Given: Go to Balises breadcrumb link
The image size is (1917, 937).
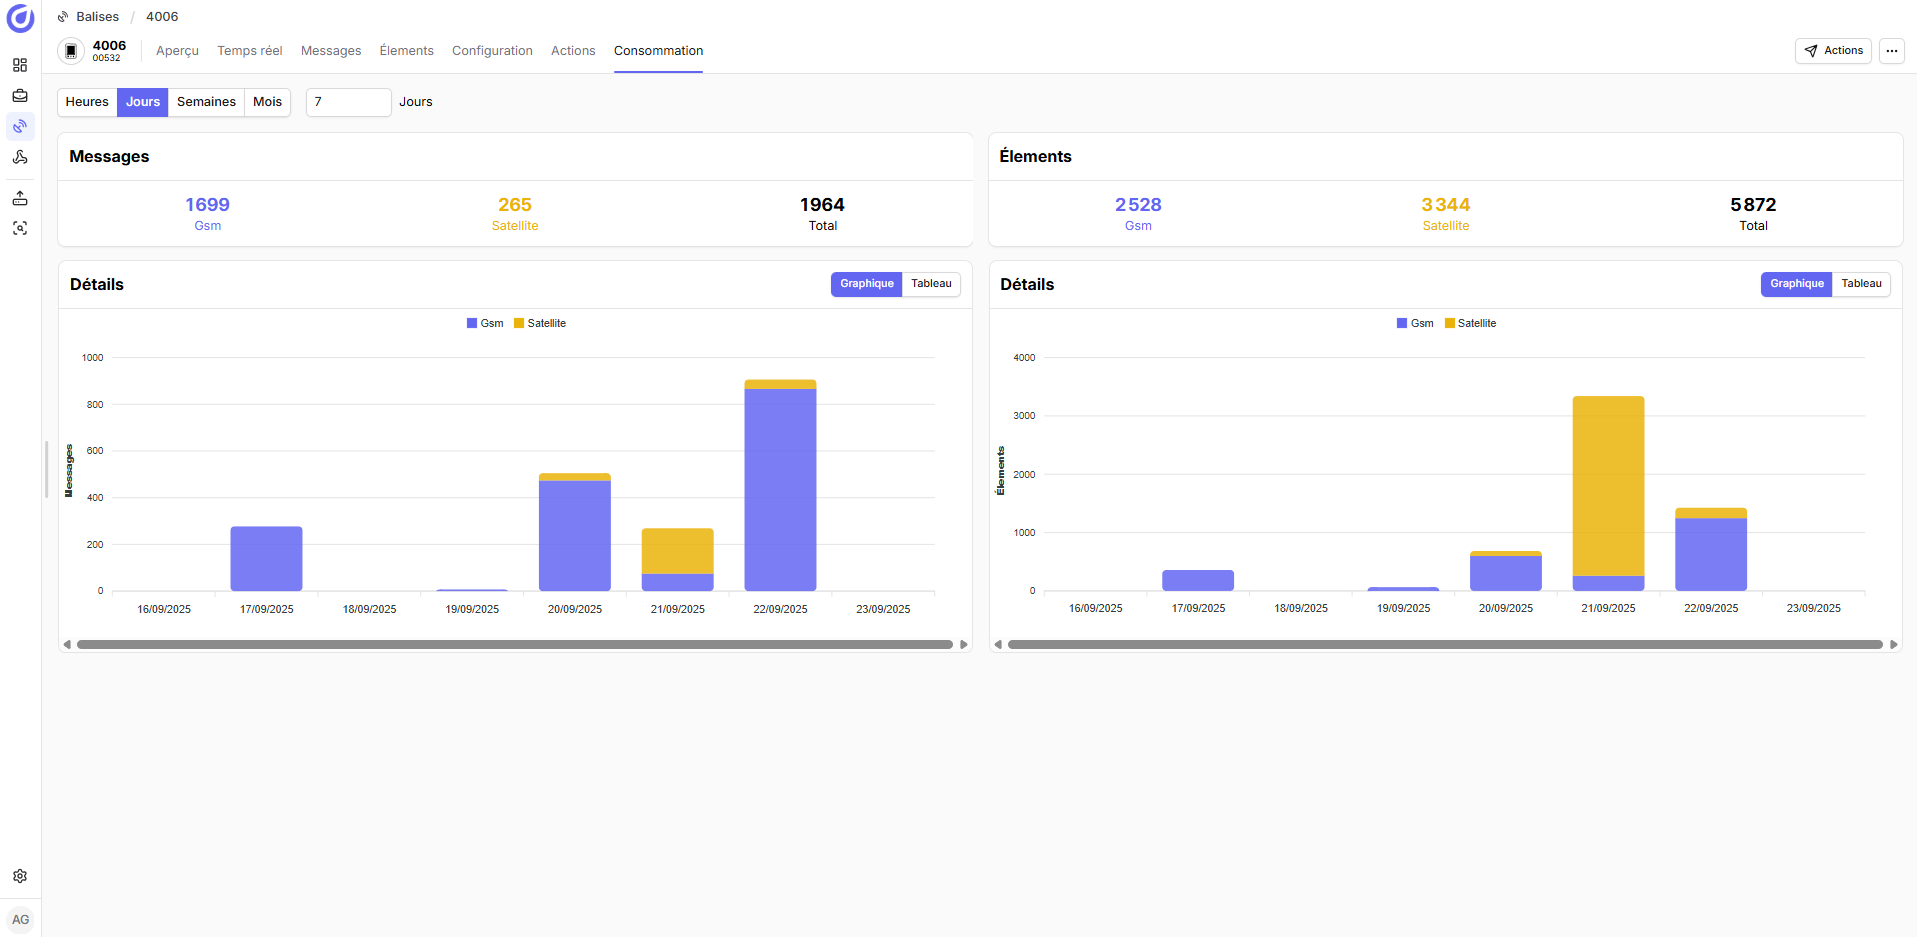Looking at the screenshot, I should tap(97, 17).
